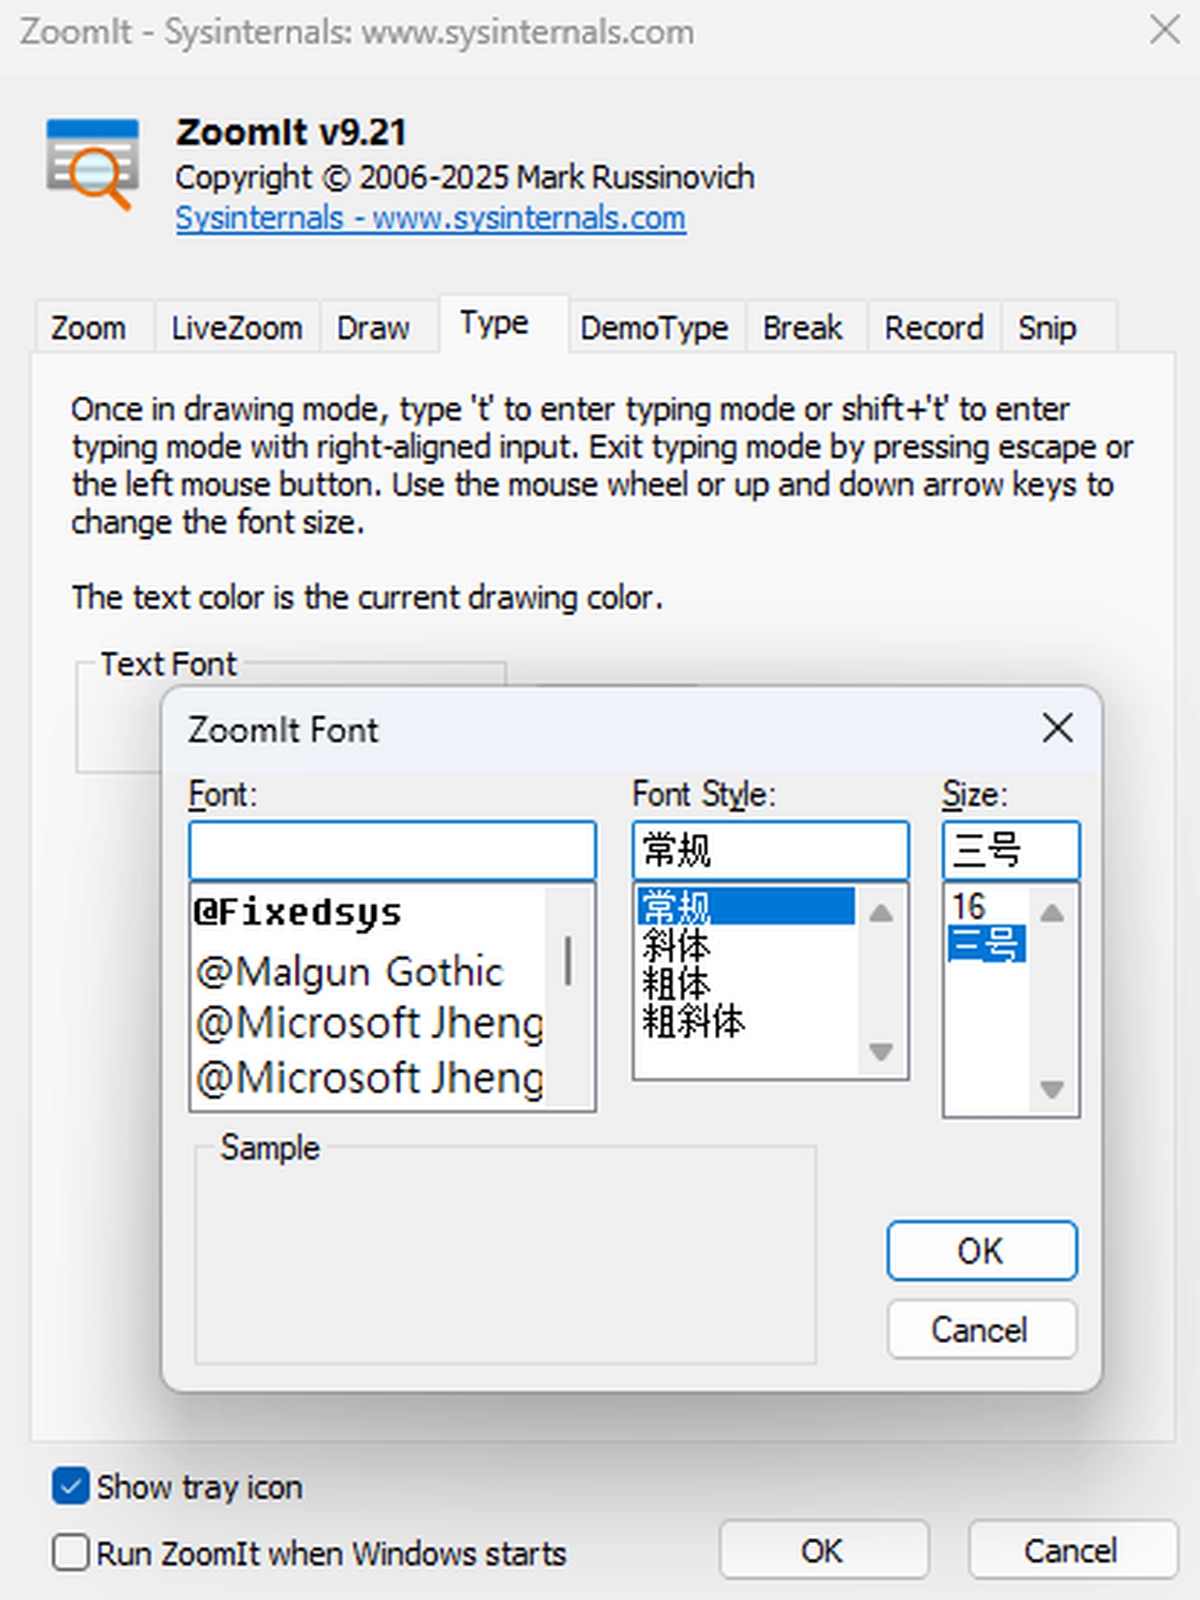Switch to the LiveZoom tab

pyautogui.click(x=236, y=328)
